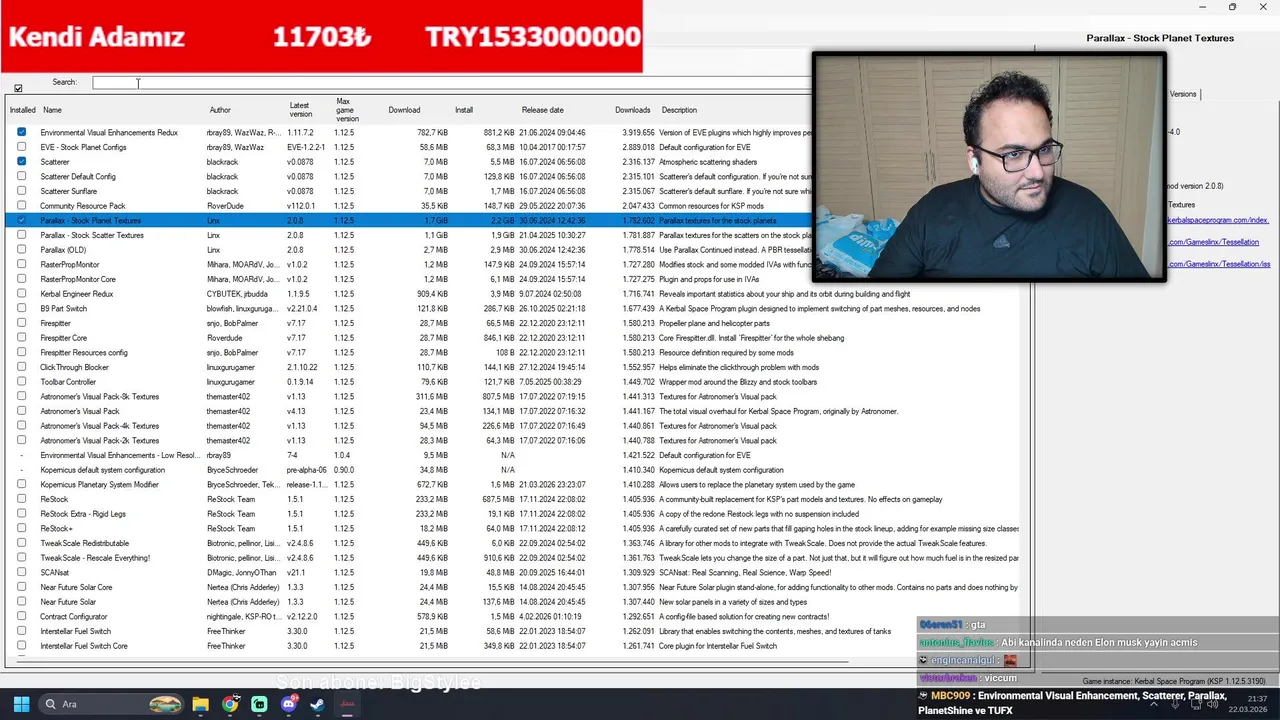The width and height of the screenshot is (1280, 720).
Task: Sort by the Release date column header
Action: coord(542,110)
